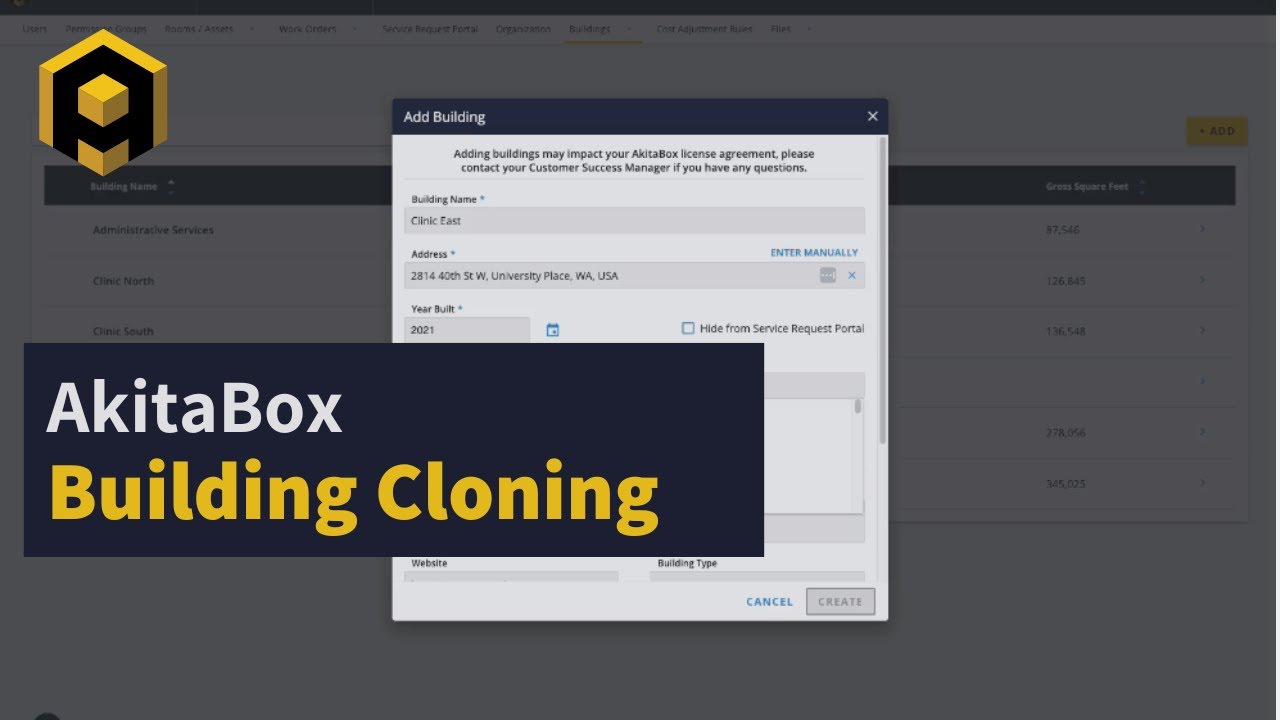Open the Clinic North row chevron
Viewport: 1280px width, 720px height.
1202,281
